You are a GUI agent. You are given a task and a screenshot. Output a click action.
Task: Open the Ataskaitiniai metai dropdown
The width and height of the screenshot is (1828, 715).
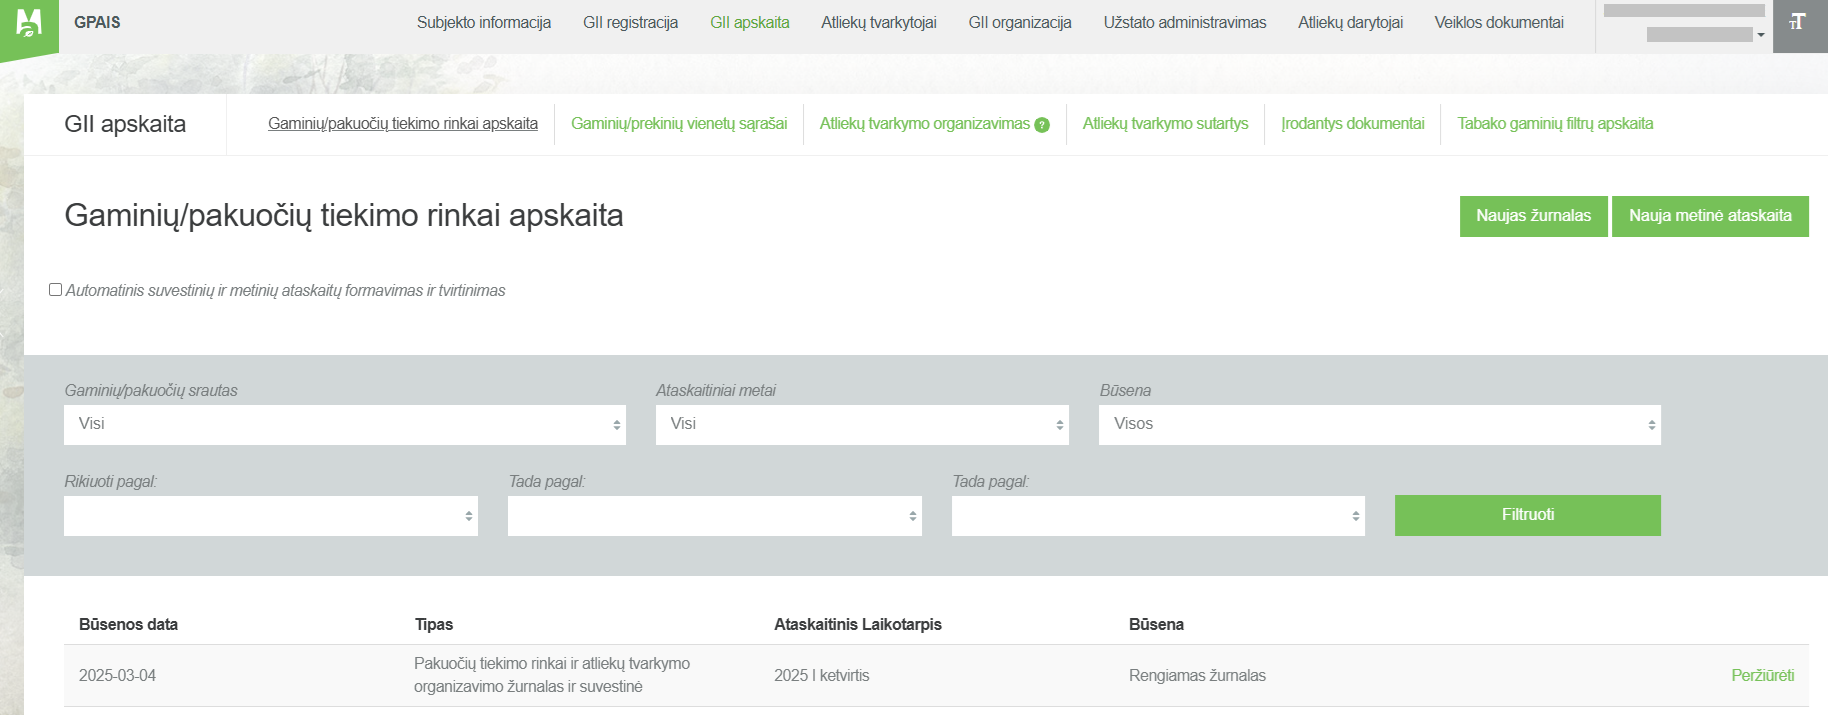click(861, 425)
